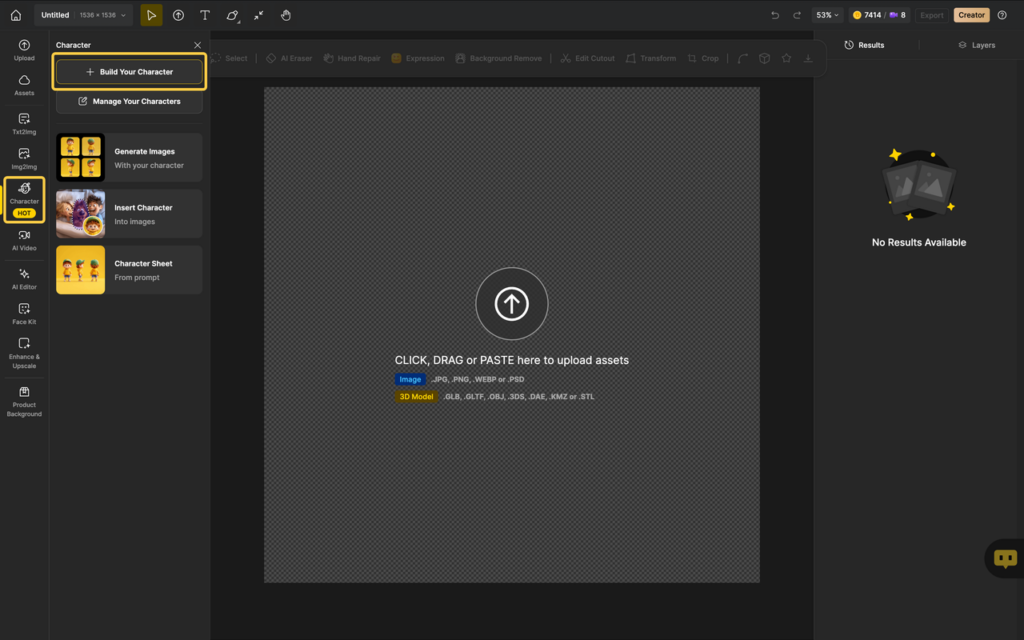Click the Undo arrow
The width and height of the screenshot is (1024, 640).
click(x=775, y=15)
